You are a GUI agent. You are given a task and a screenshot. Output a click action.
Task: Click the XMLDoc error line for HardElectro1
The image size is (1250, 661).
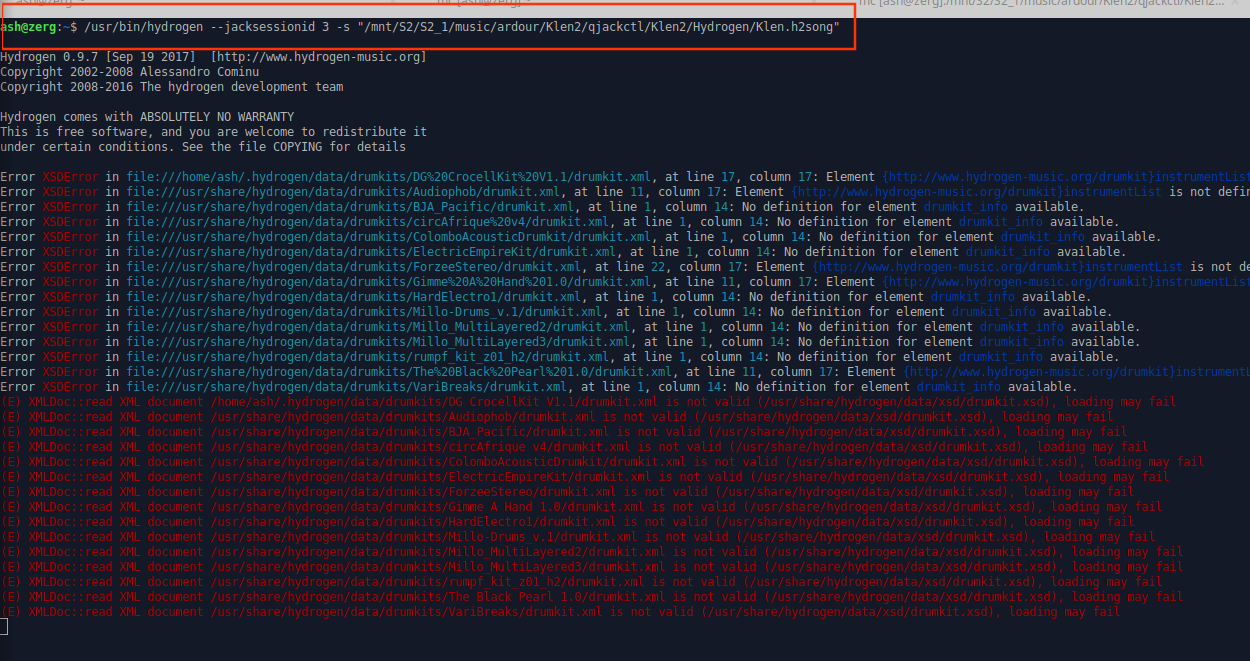coord(567,522)
